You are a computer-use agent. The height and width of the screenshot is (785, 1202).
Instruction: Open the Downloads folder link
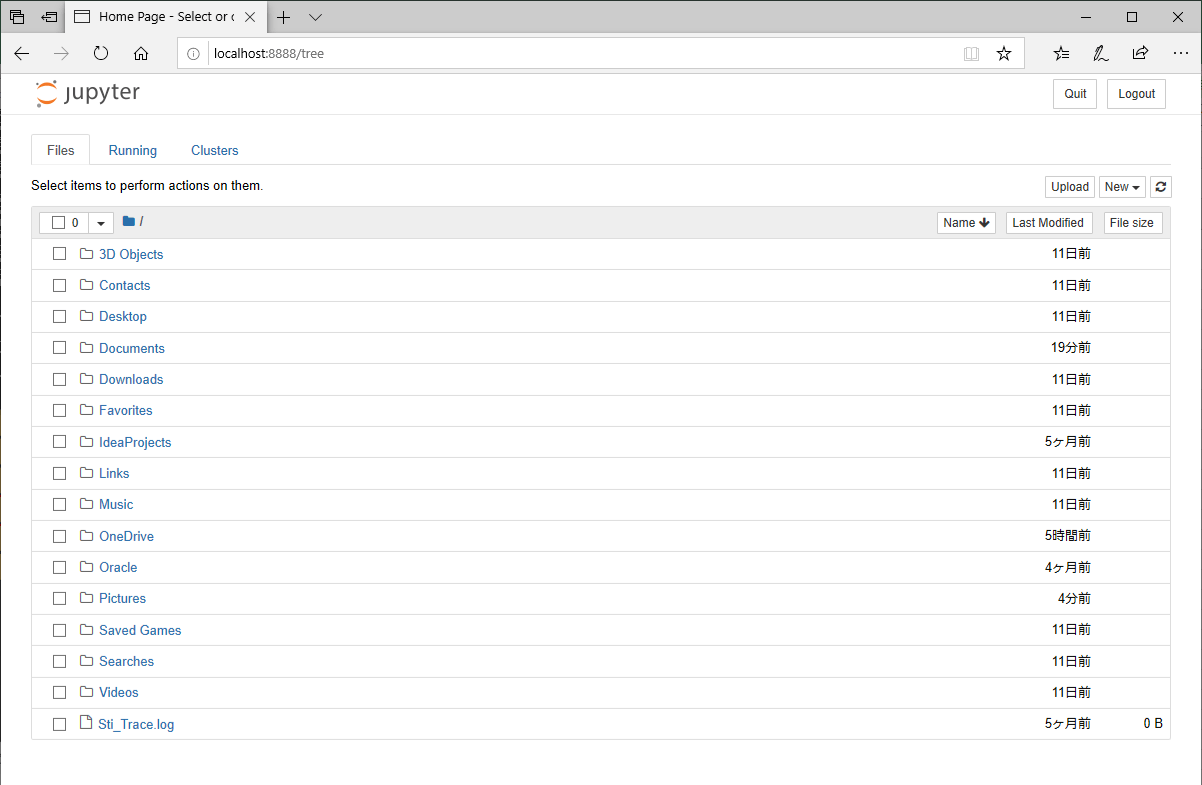131,379
